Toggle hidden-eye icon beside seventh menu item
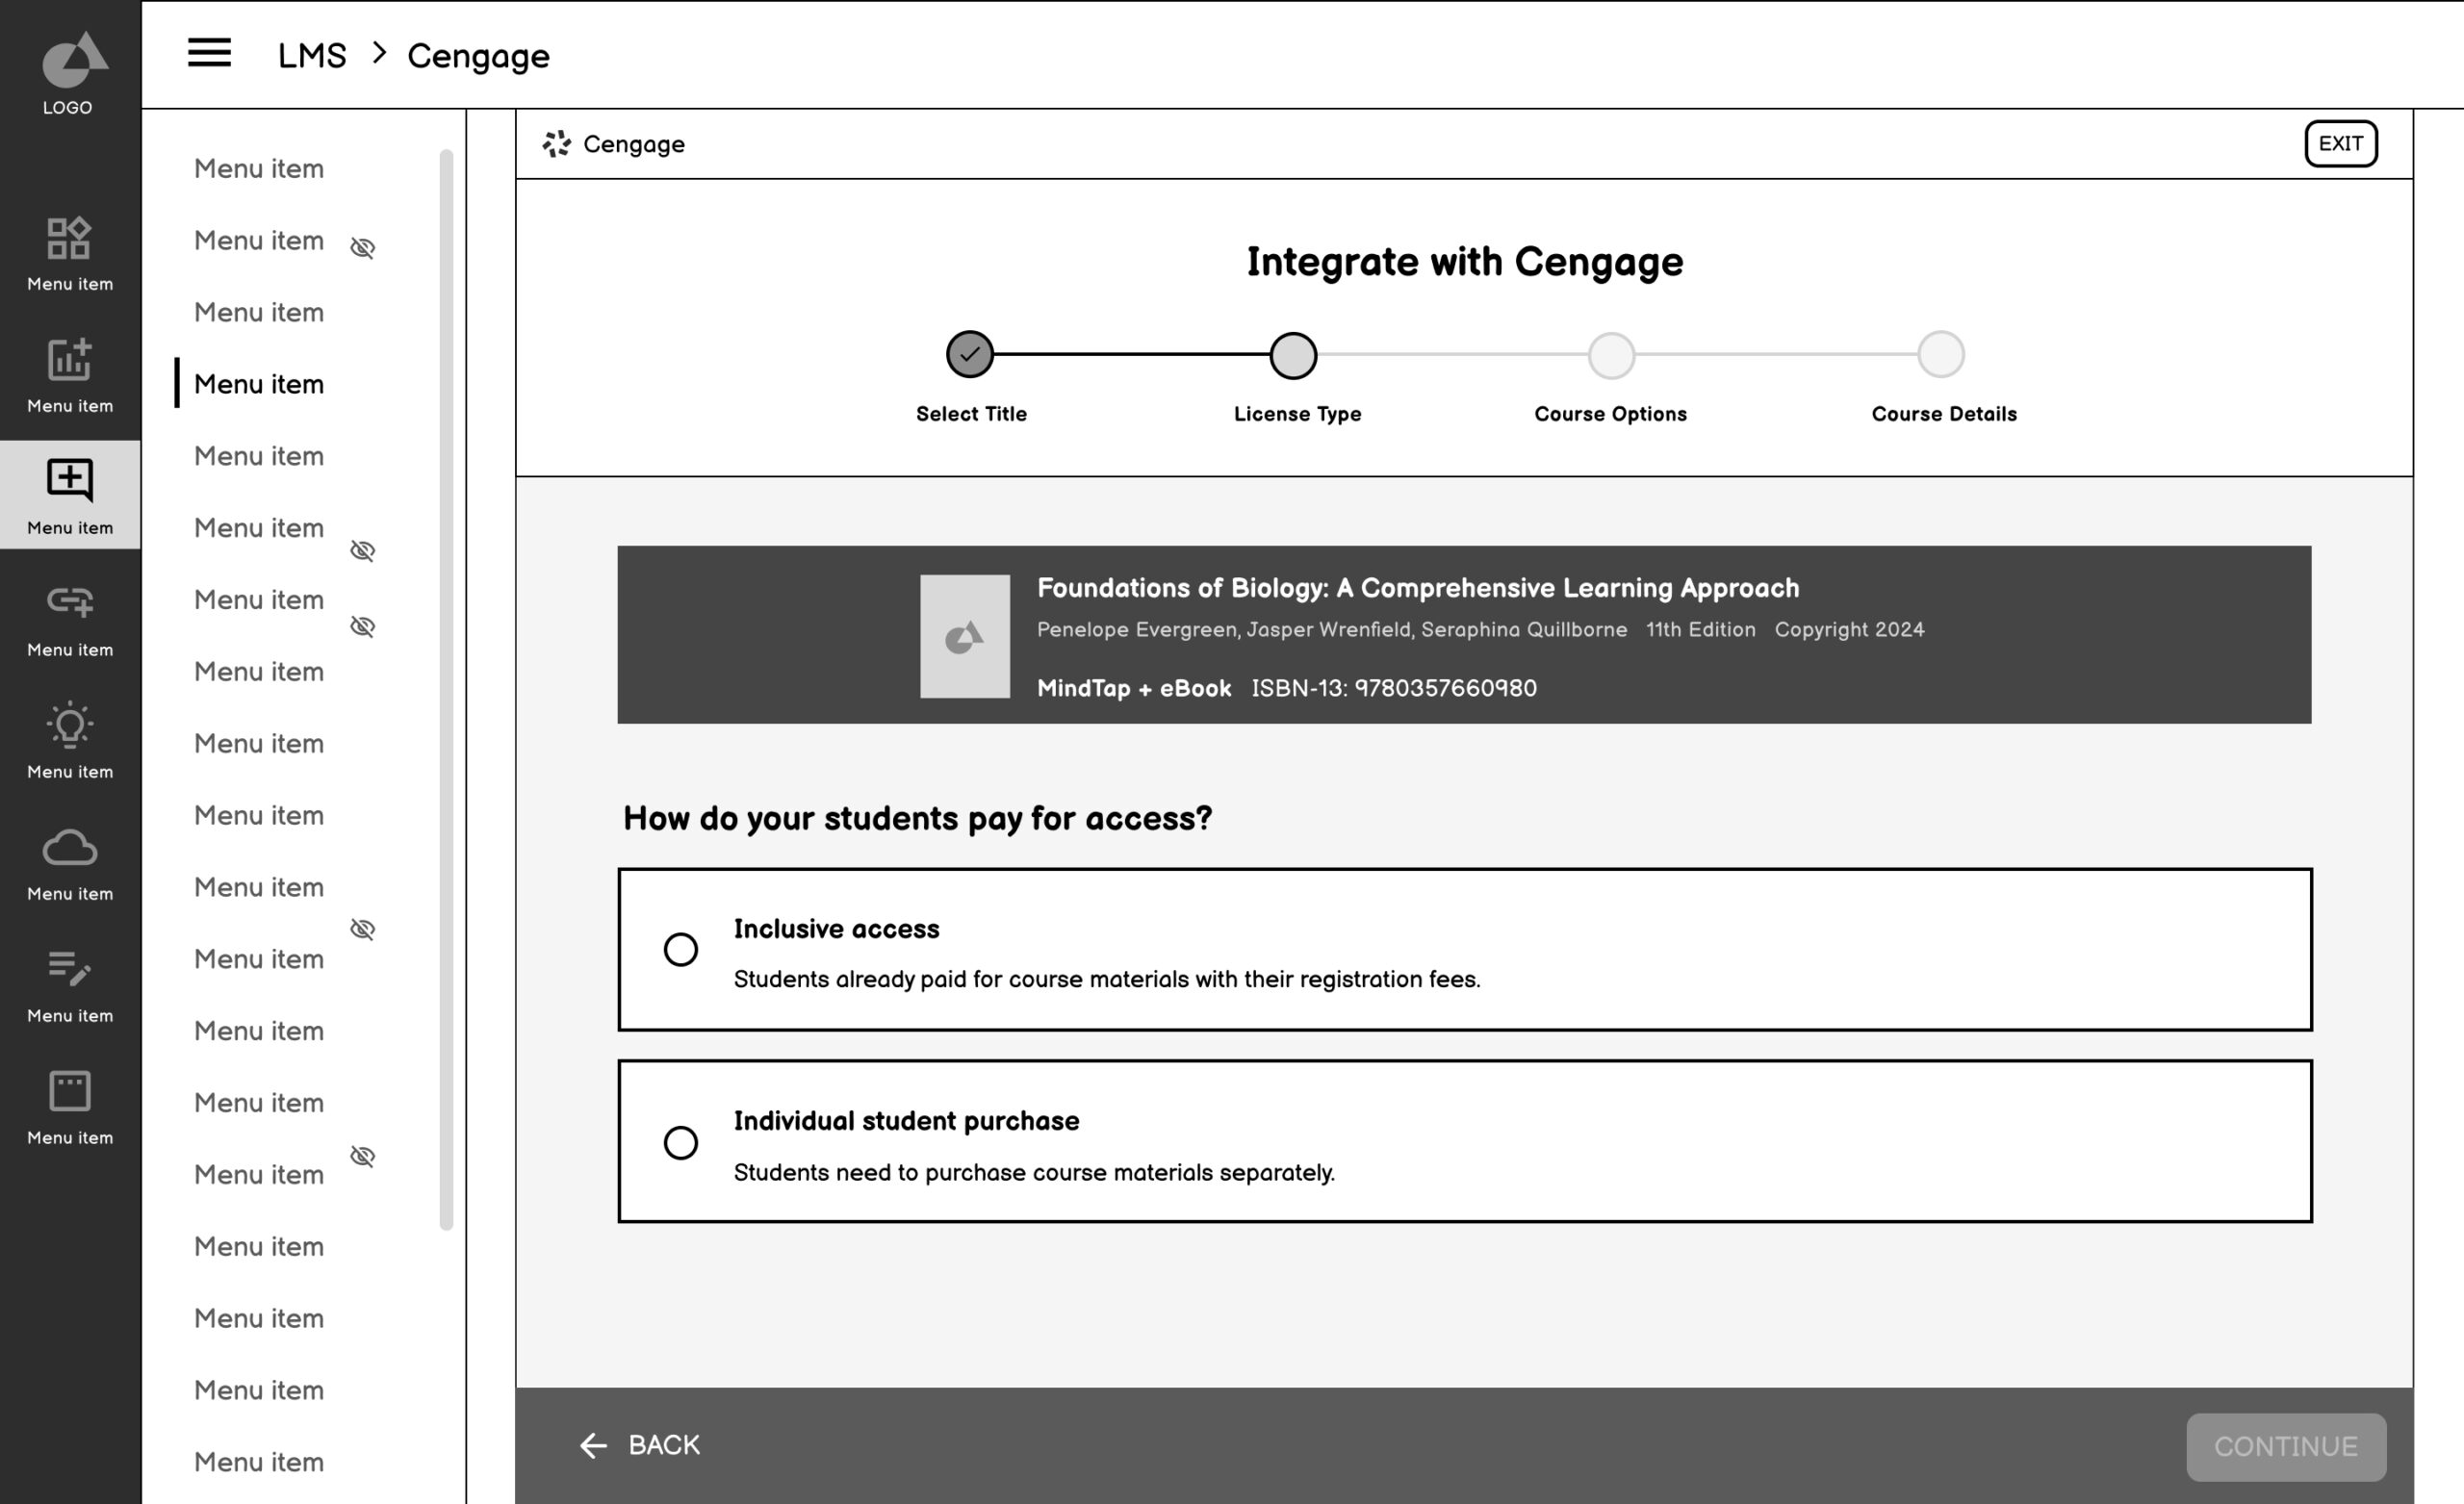The height and width of the screenshot is (1504, 2464). [363, 627]
